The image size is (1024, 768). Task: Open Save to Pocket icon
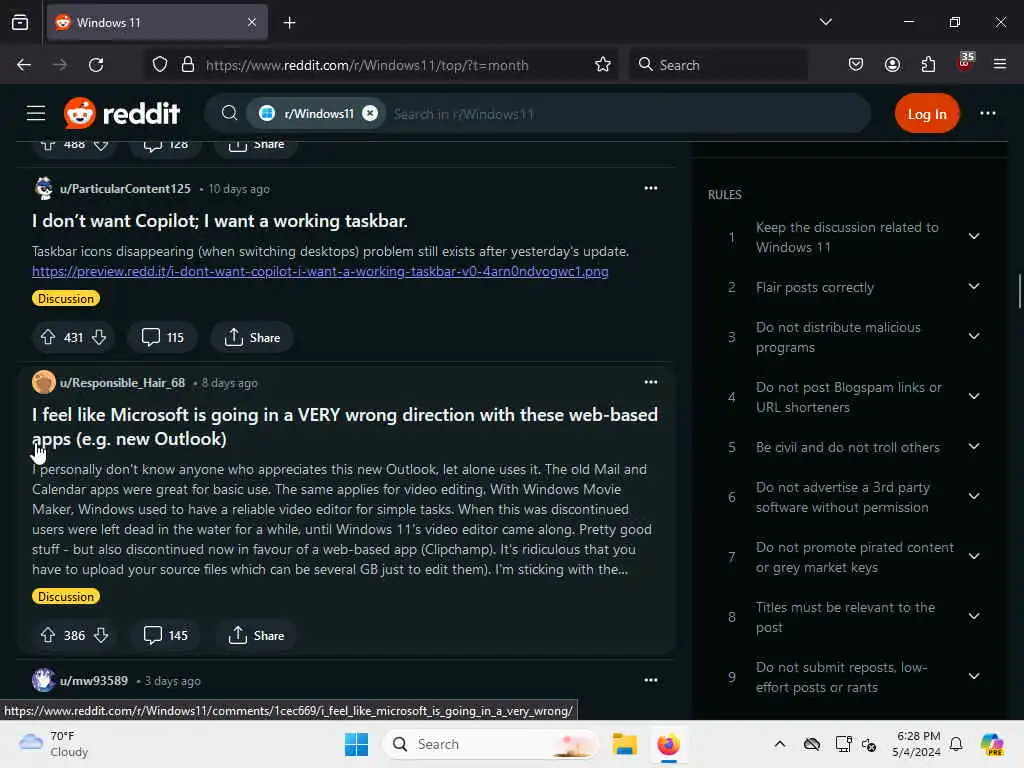click(x=856, y=65)
